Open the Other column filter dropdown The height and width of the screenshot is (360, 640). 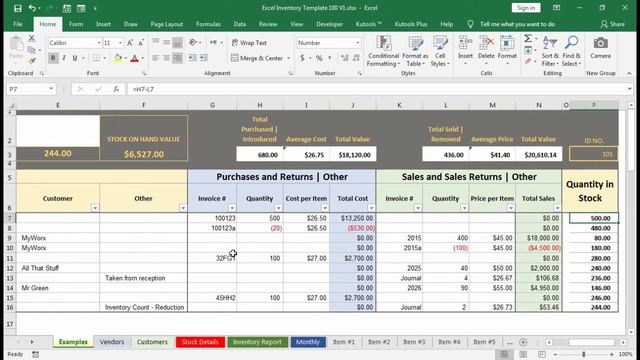pos(183,208)
